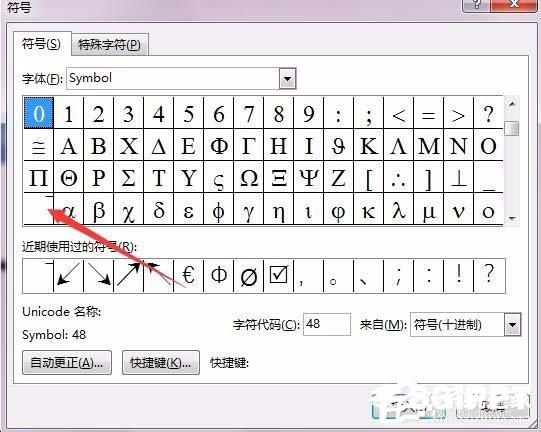Select the empty set Ø recent symbol

pos(248,276)
